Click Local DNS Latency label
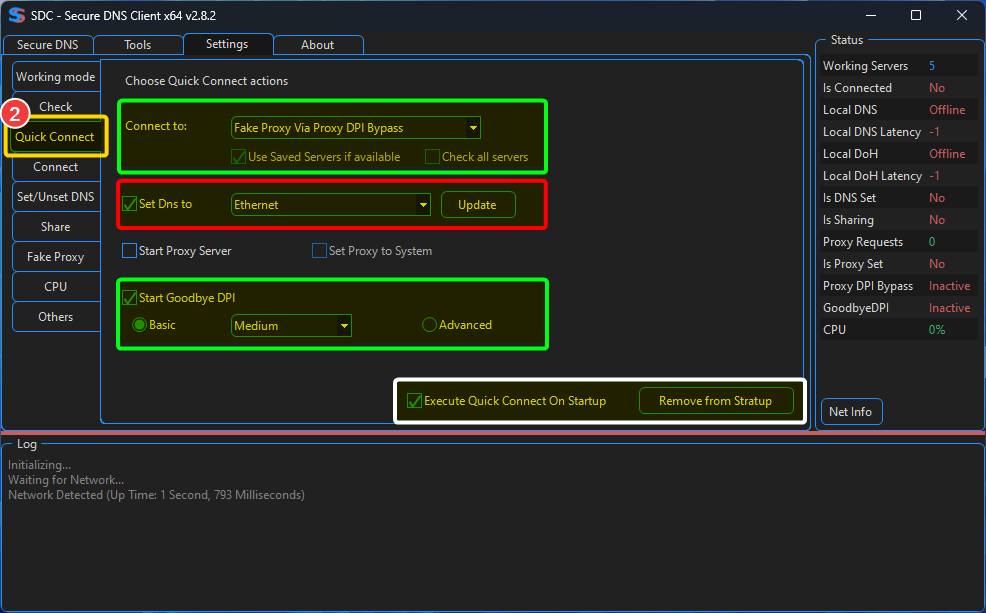The image size is (986, 613). pos(872,132)
